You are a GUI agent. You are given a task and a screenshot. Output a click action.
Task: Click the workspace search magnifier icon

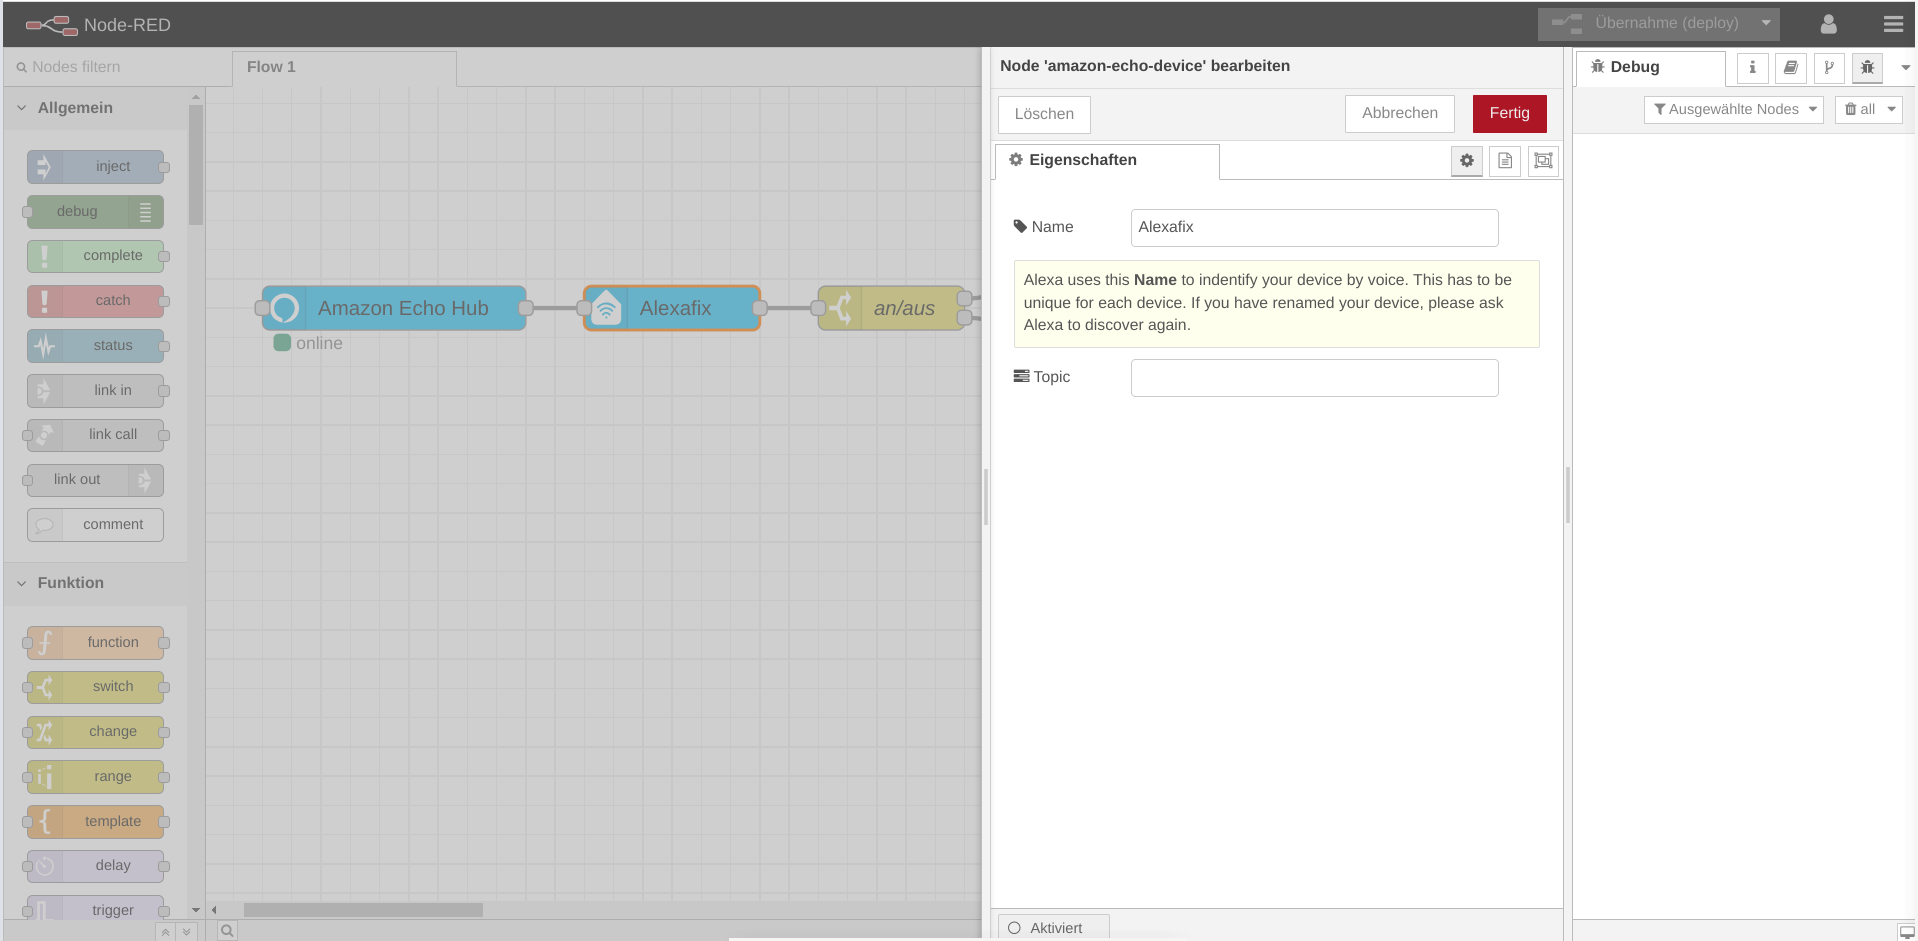click(x=228, y=931)
